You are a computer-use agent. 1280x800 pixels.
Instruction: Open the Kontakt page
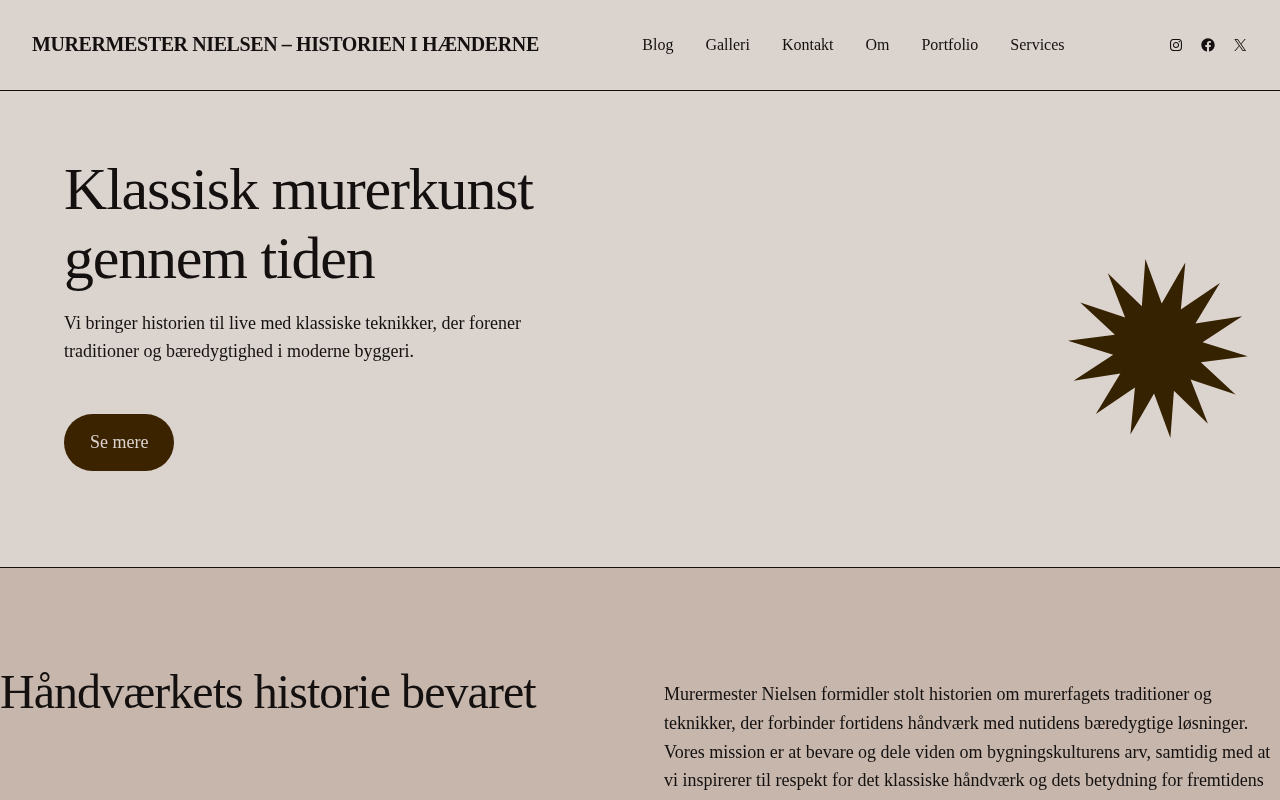coord(807,45)
